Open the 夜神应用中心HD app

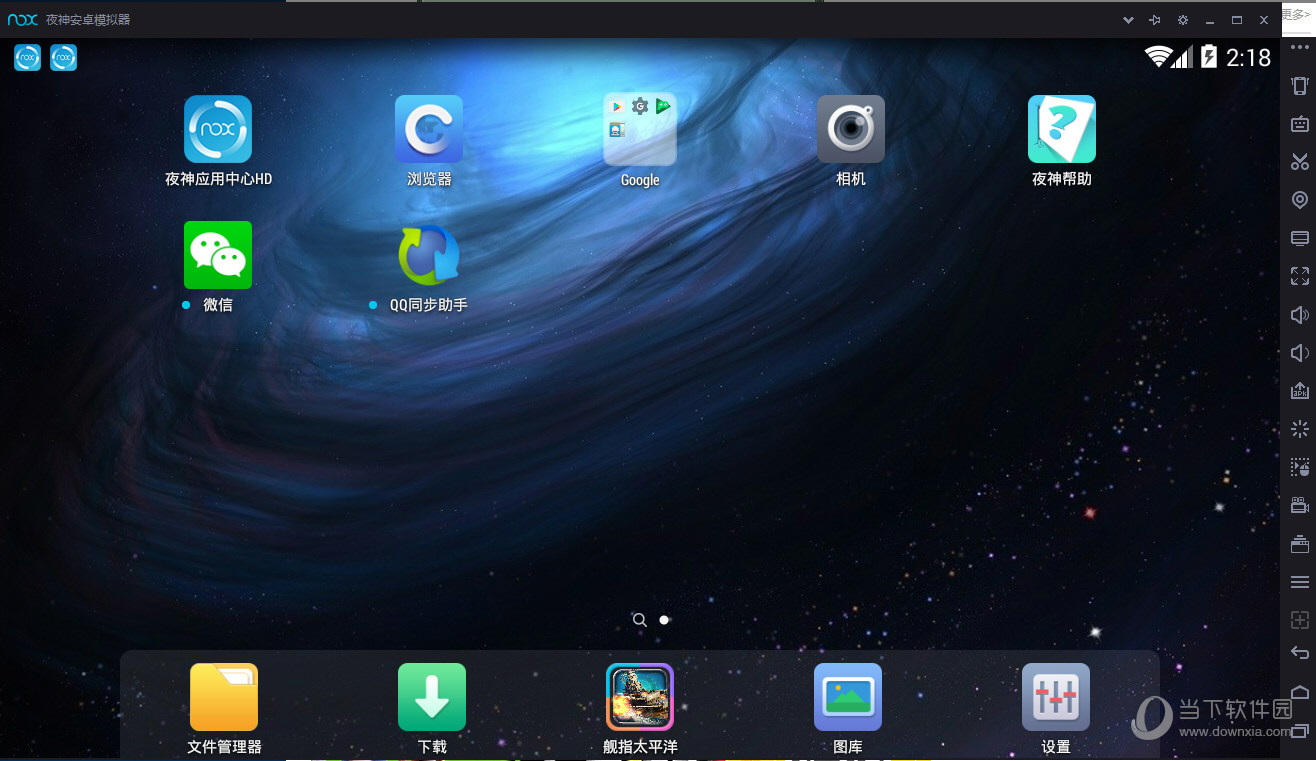tap(218, 129)
